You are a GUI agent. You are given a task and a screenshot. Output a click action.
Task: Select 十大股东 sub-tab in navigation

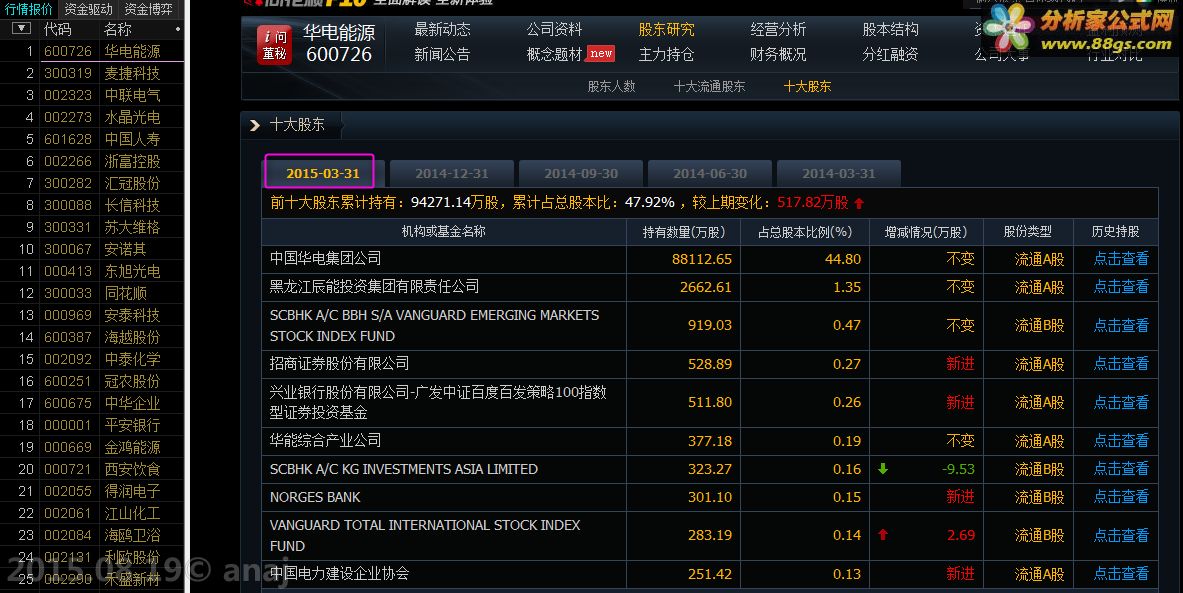point(807,87)
